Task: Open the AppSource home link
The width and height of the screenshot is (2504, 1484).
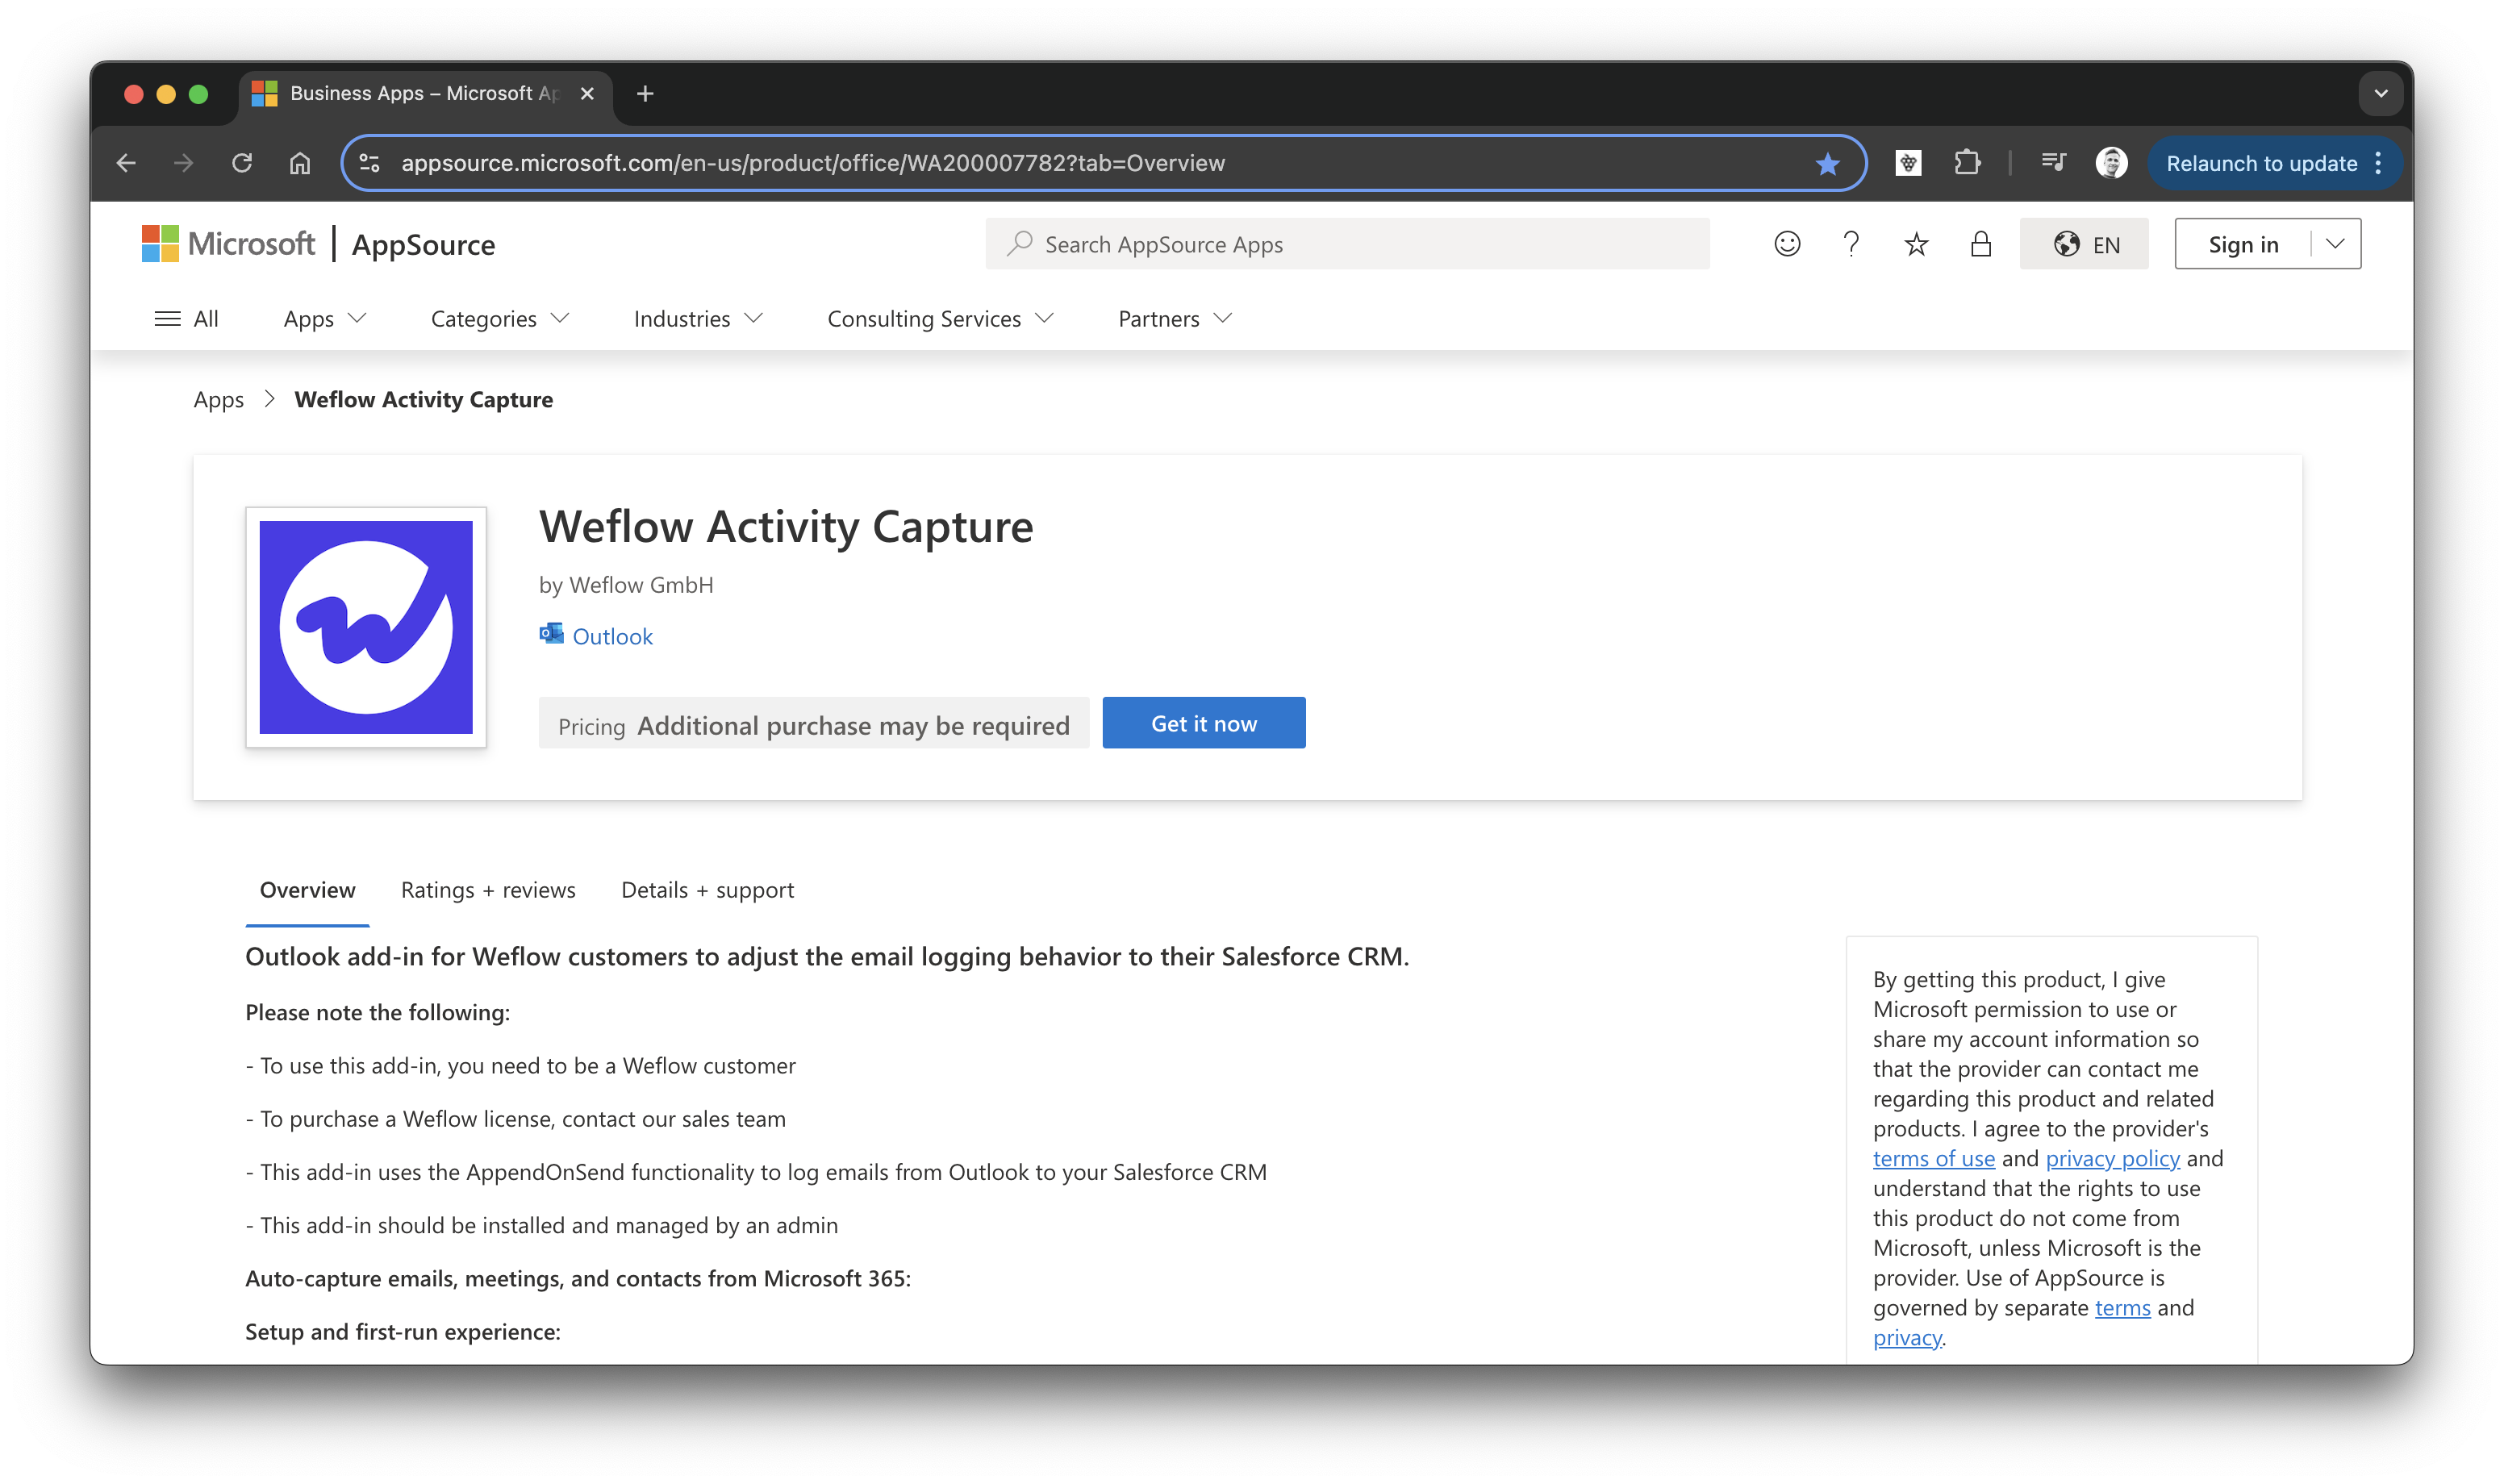Action: coord(423,245)
